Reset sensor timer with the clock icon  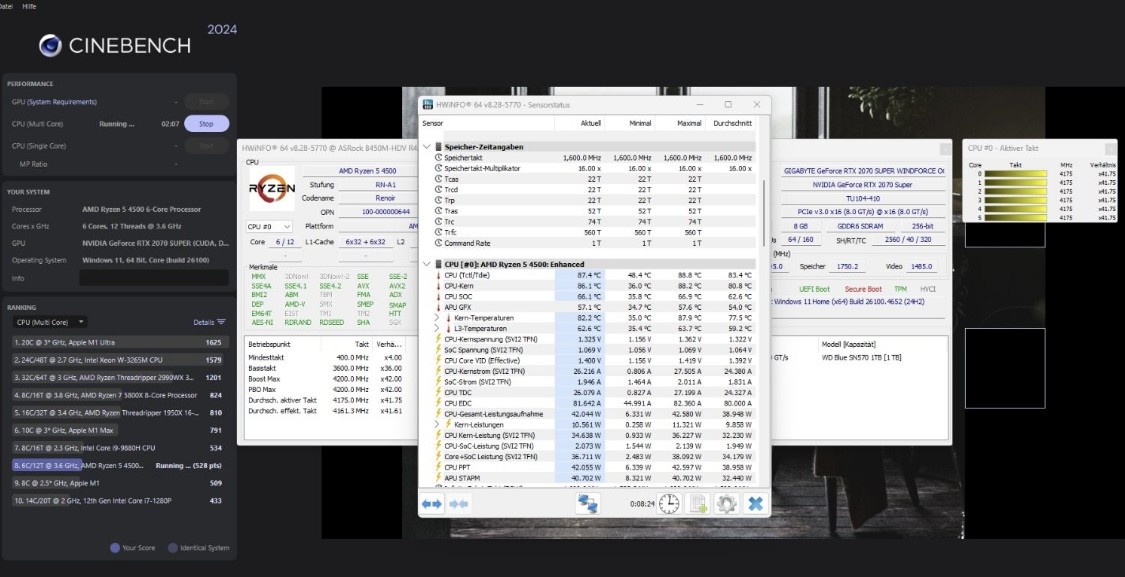[668, 504]
